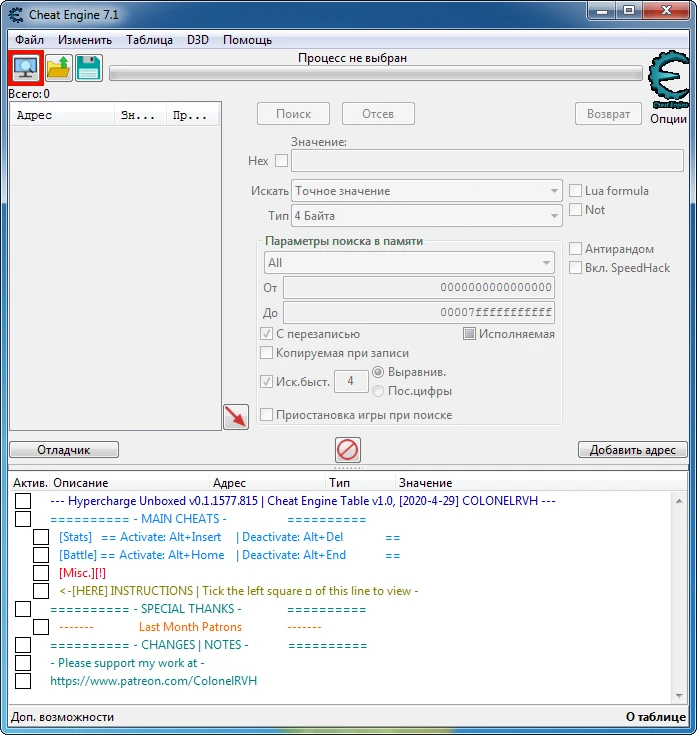Toggle the Исполняемая checkbox
697x735 pixels.
click(x=469, y=334)
